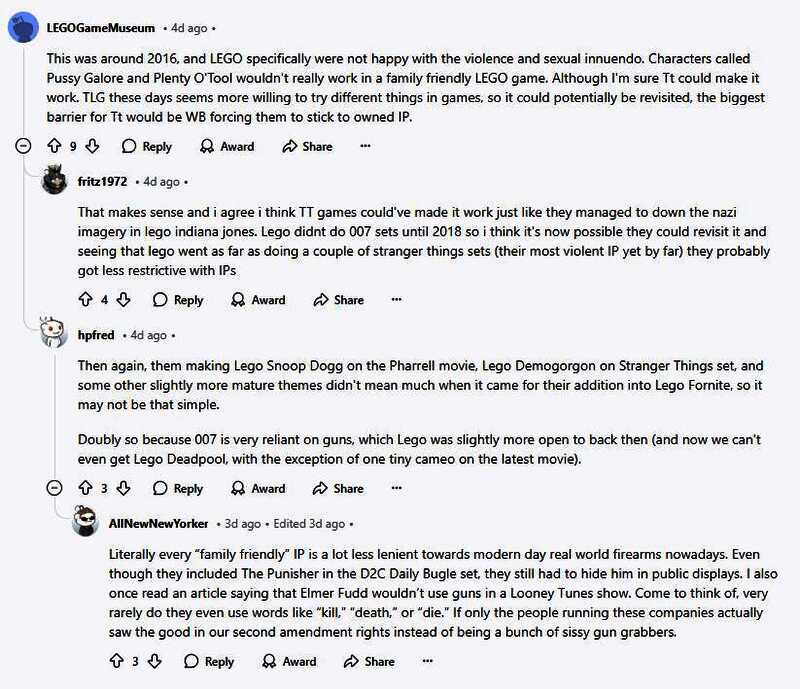800x689 pixels.
Task: Open more options on LEGOGameMuseum's comment
Action: (365, 146)
